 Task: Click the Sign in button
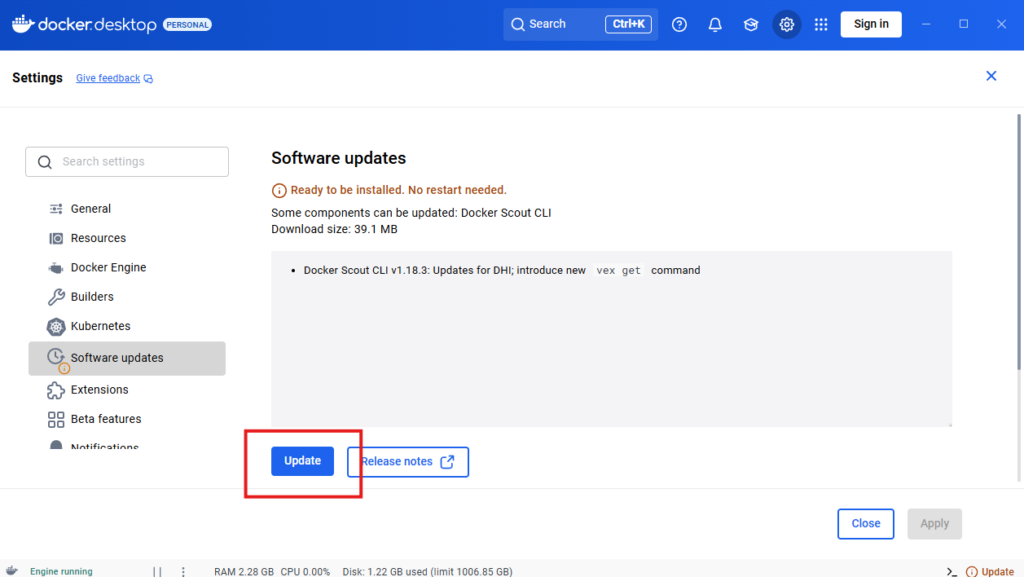click(x=871, y=24)
